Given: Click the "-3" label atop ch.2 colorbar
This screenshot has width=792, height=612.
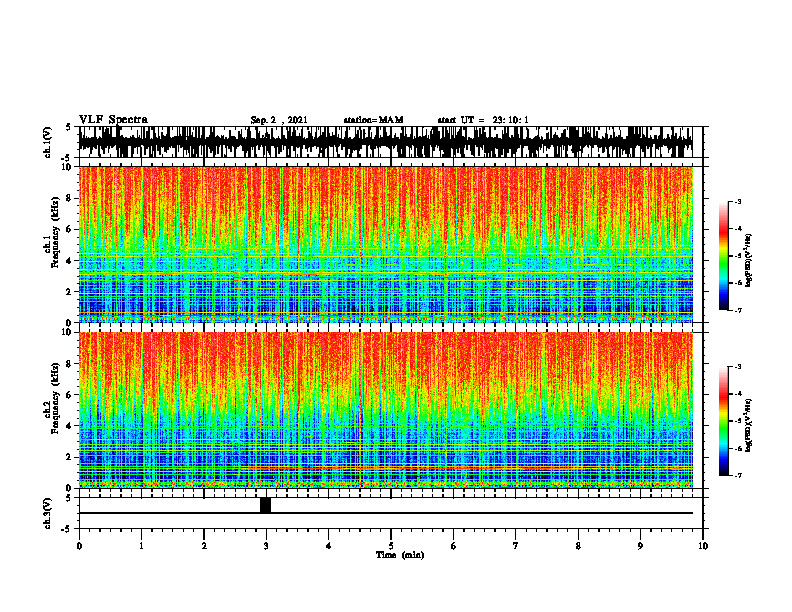Looking at the screenshot, I should 738,367.
